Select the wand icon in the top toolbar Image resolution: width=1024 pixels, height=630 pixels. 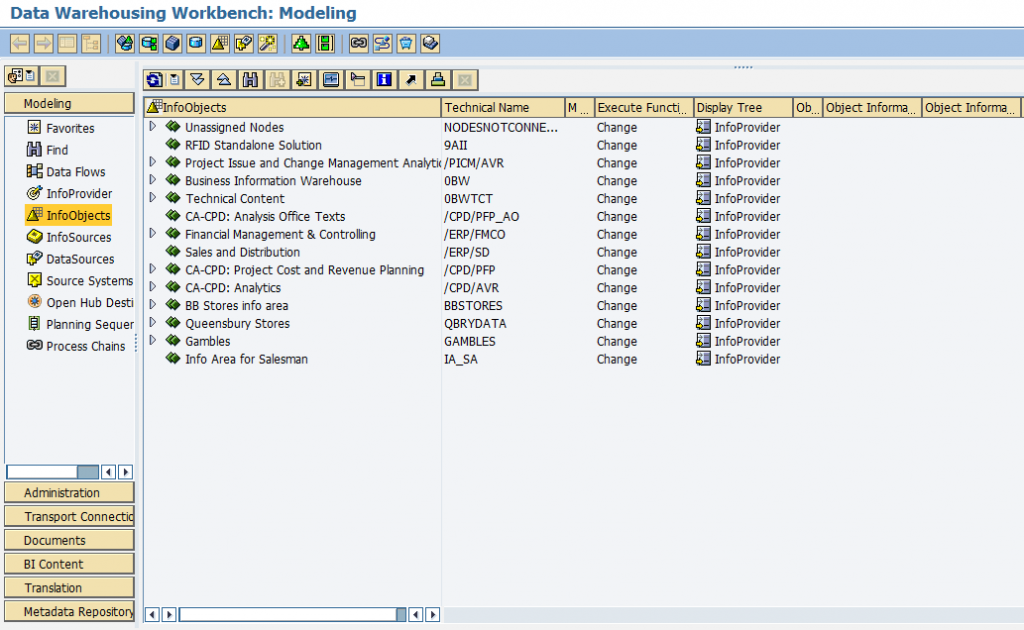pos(267,43)
